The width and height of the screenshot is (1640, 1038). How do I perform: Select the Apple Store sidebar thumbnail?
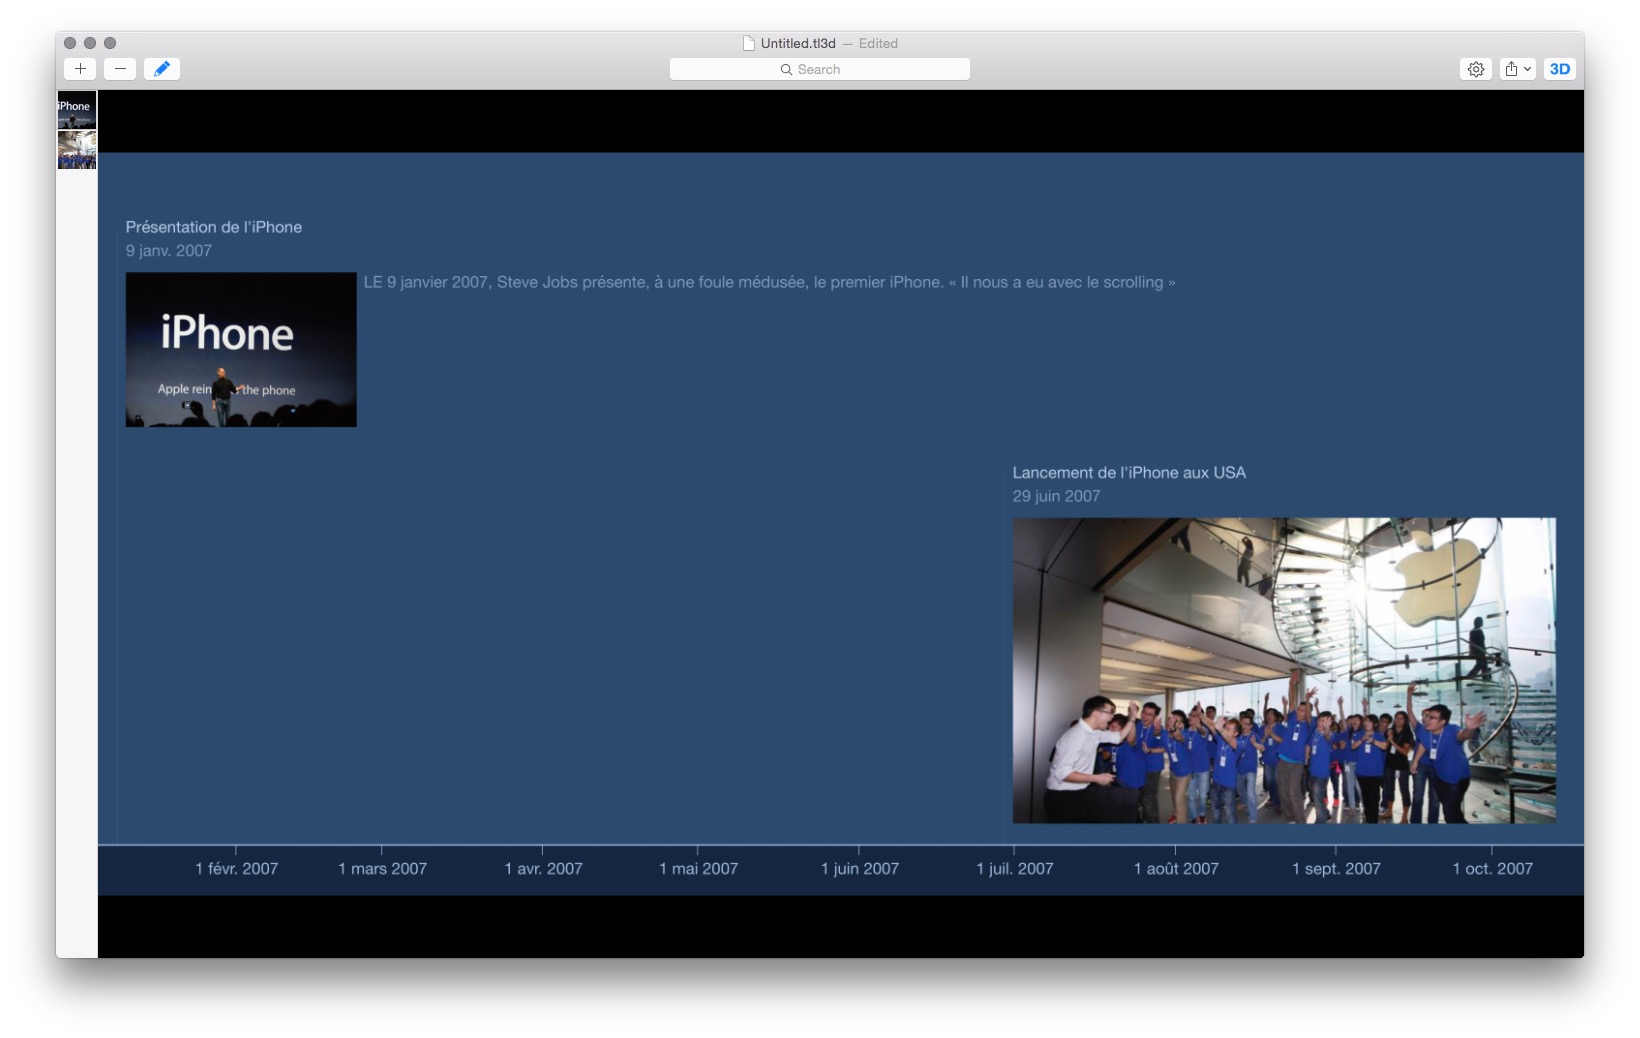[77, 150]
